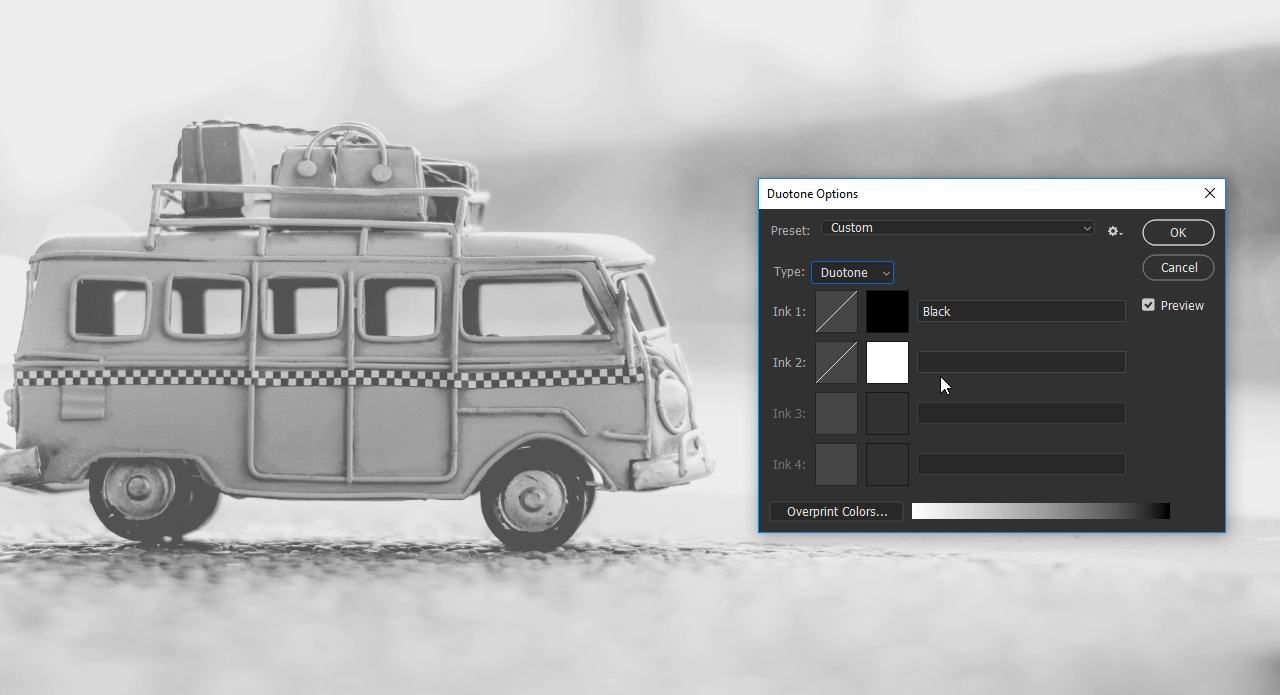
Task: Focus the empty Ink 2 name field
Action: pyautogui.click(x=1021, y=363)
